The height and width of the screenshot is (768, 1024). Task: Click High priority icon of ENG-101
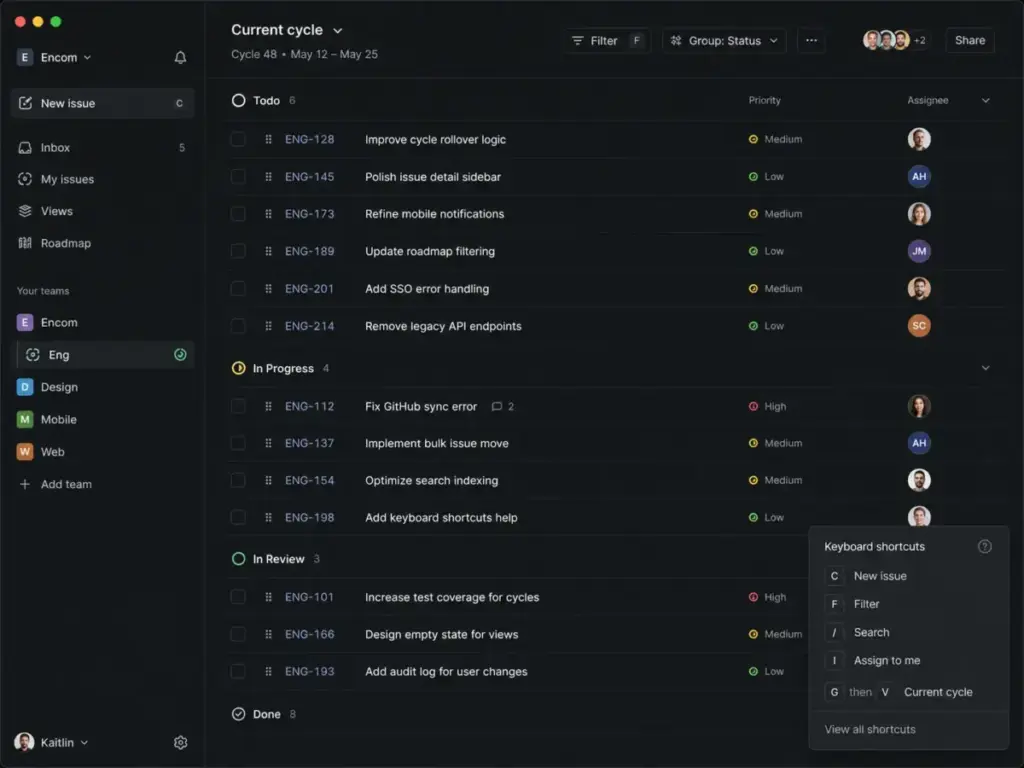pos(753,597)
